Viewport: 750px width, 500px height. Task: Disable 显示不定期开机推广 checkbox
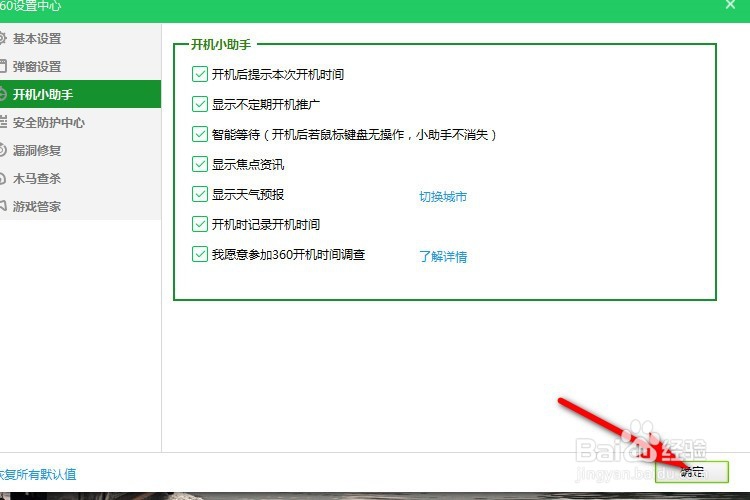(x=199, y=104)
